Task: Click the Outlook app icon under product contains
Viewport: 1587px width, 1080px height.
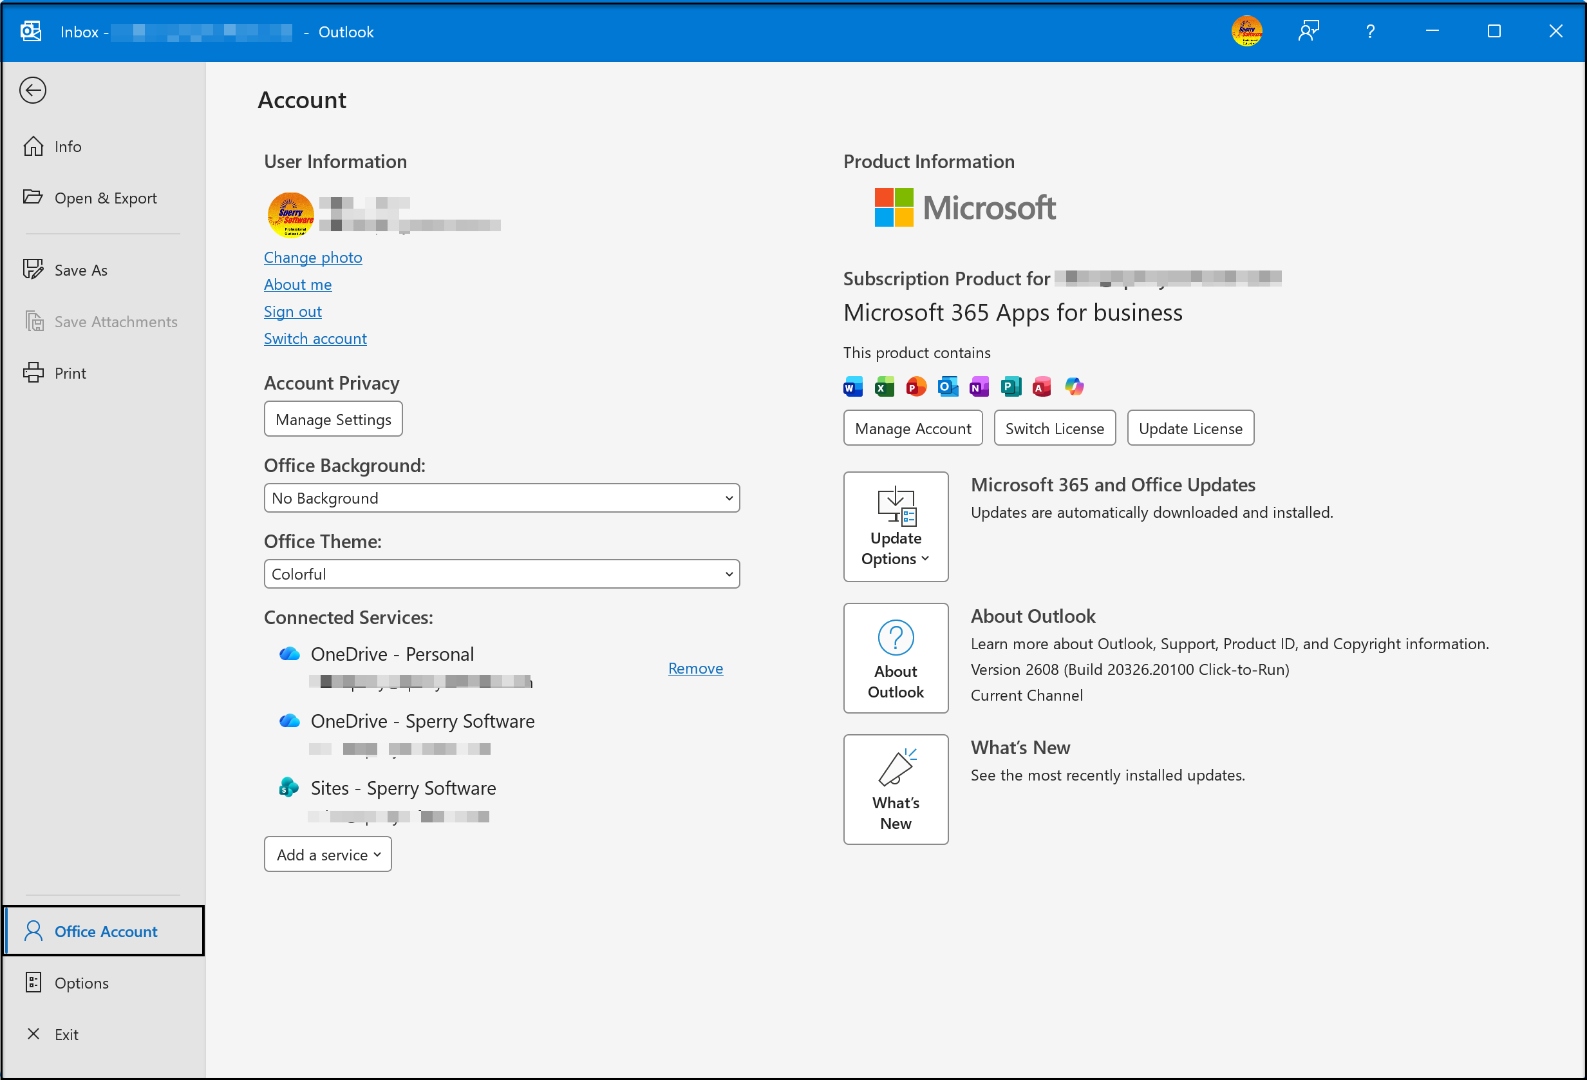Action: coord(948,387)
